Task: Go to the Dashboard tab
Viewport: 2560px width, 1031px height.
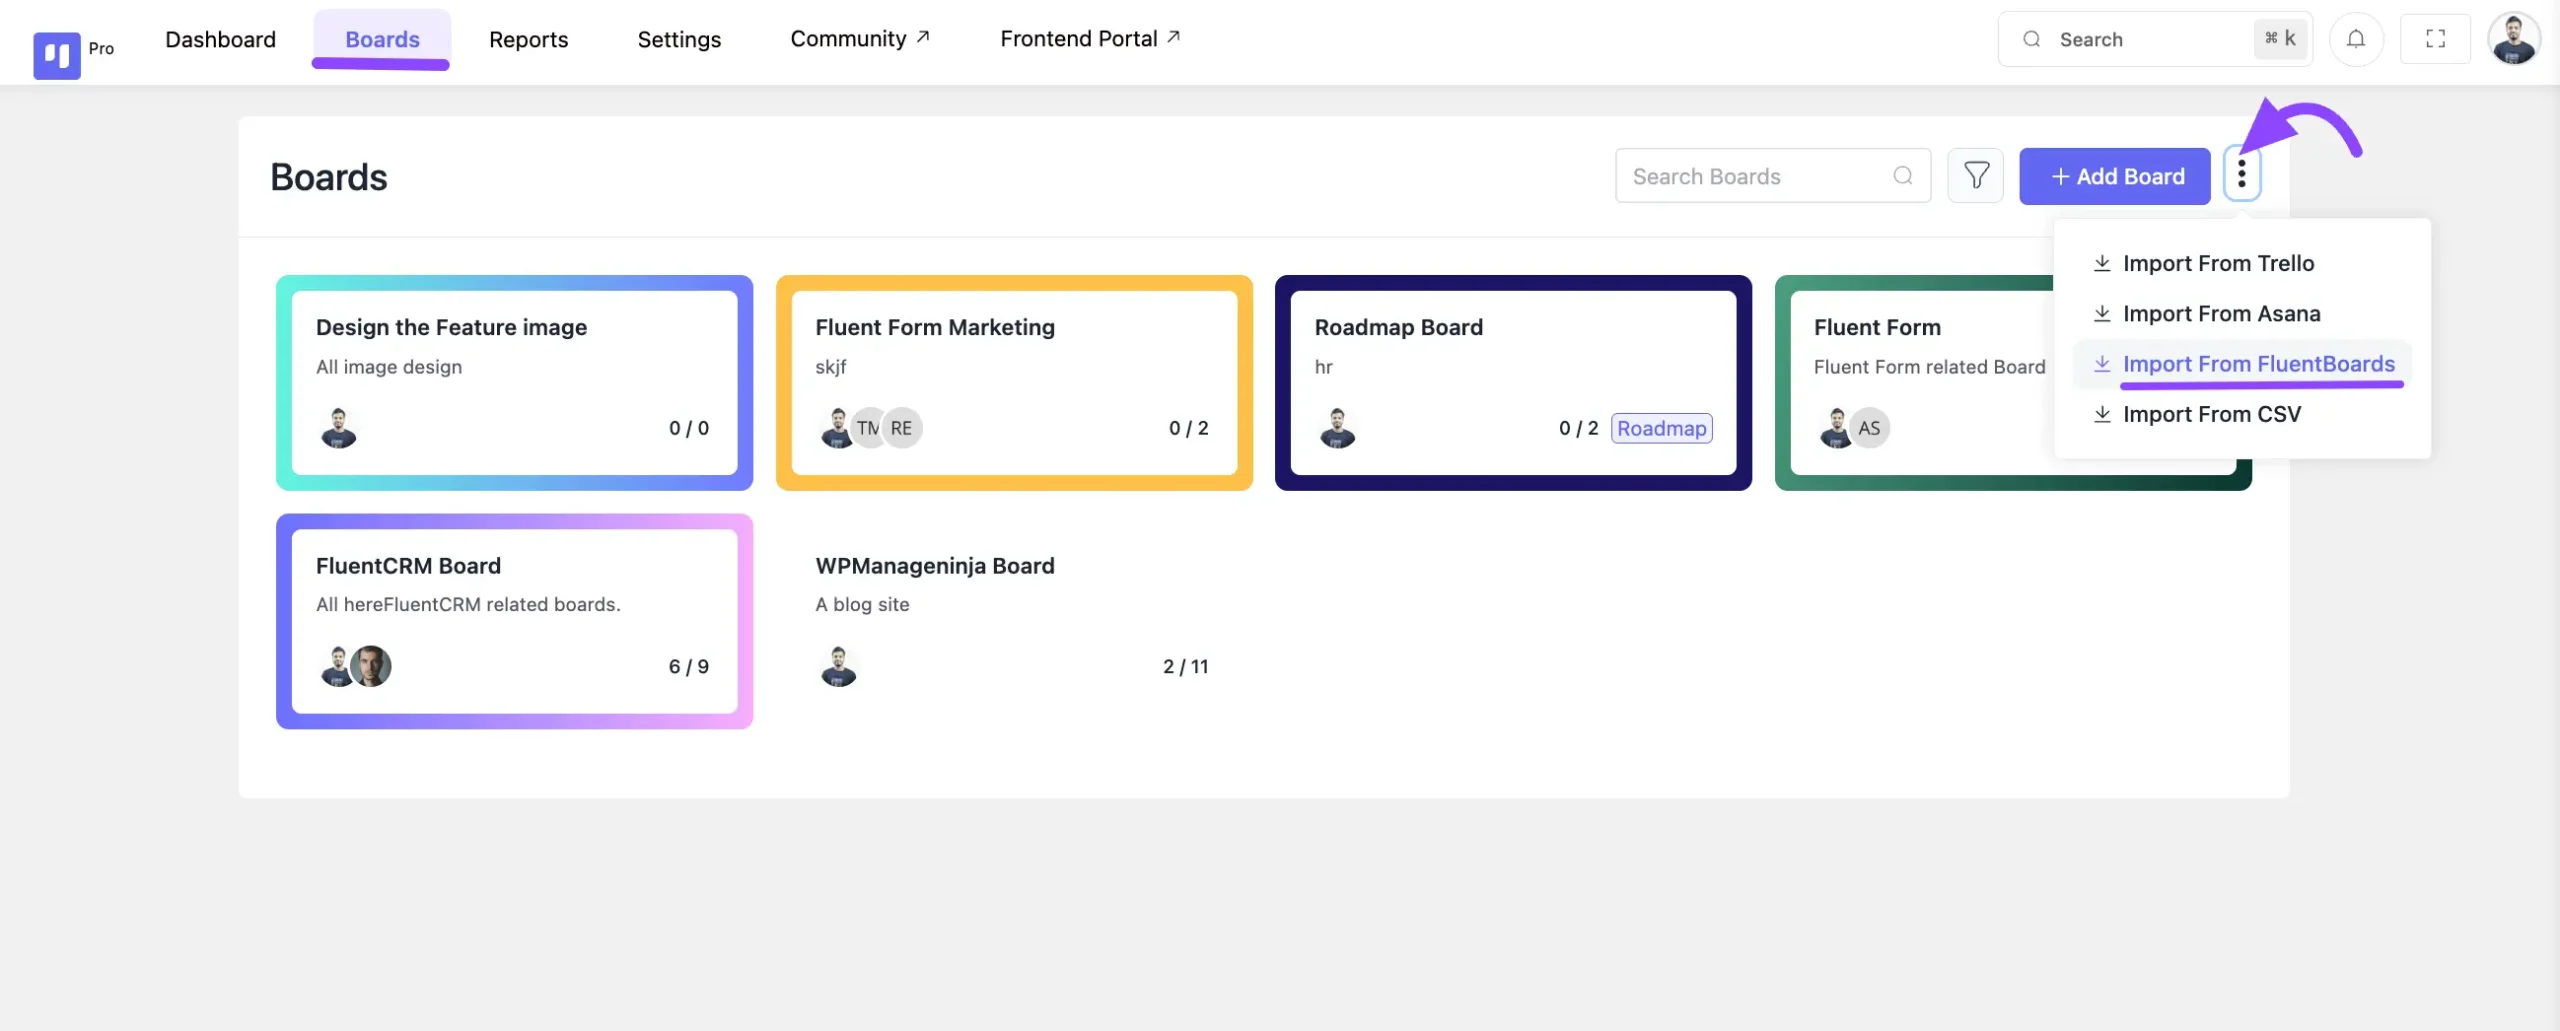Action: [x=220, y=39]
